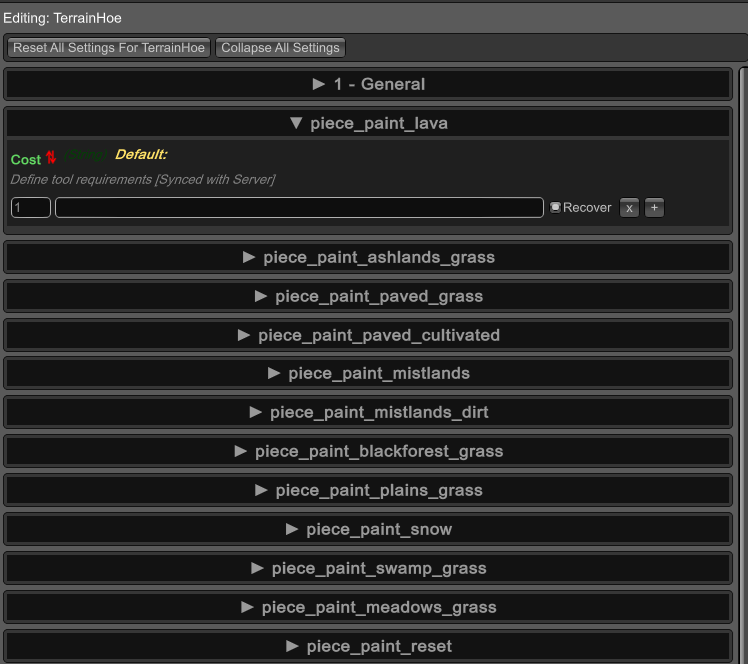
Task: Expand piece_paint_reset section
Action: [x=368, y=646]
